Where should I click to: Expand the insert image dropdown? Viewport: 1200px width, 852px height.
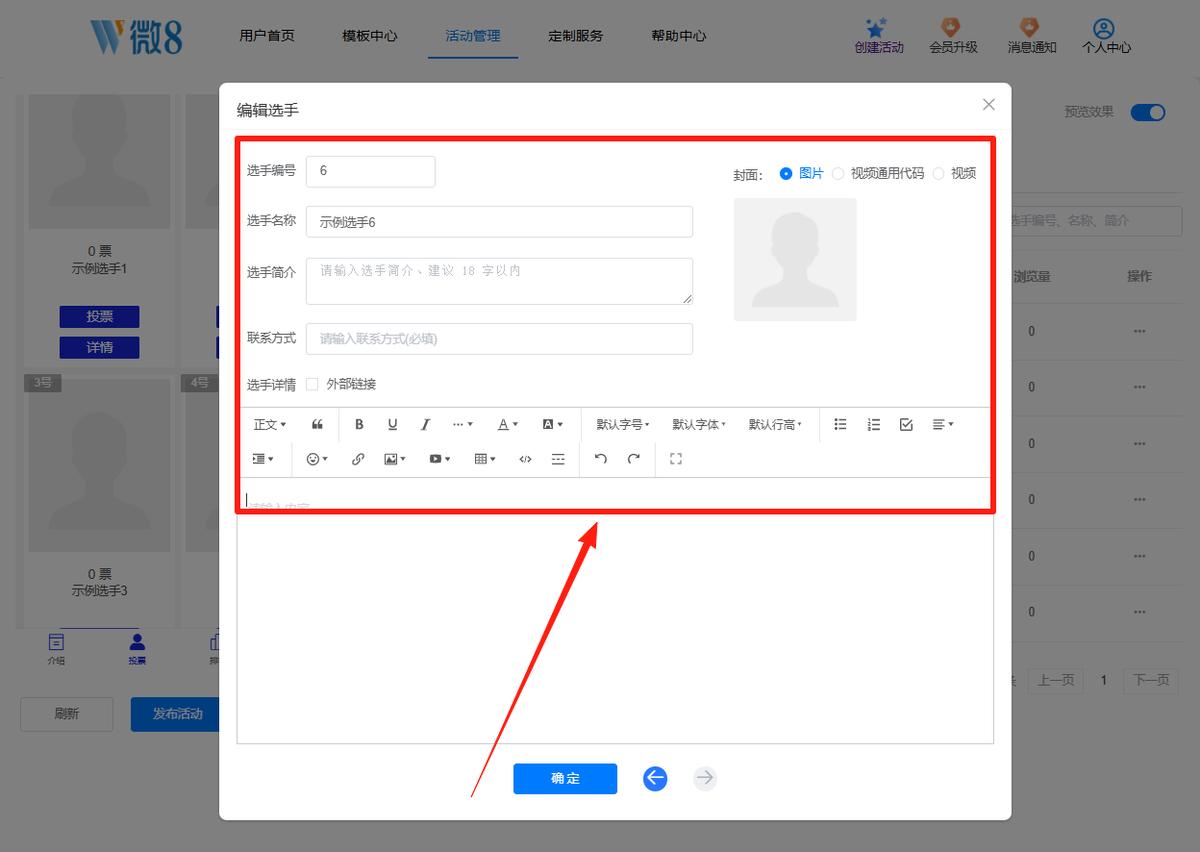pos(395,459)
